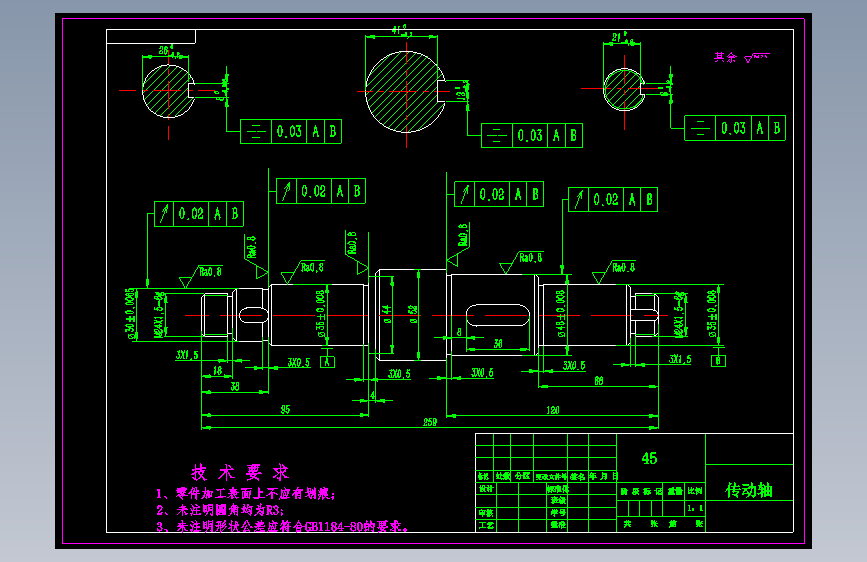The height and width of the screenshot is (562, 867).
Task: Select symmetry tolerance frame beside left section view
Action: 291,132
